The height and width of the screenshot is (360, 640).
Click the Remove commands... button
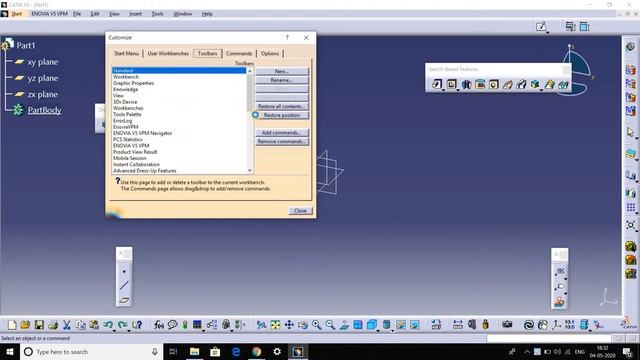click(282, 142)
